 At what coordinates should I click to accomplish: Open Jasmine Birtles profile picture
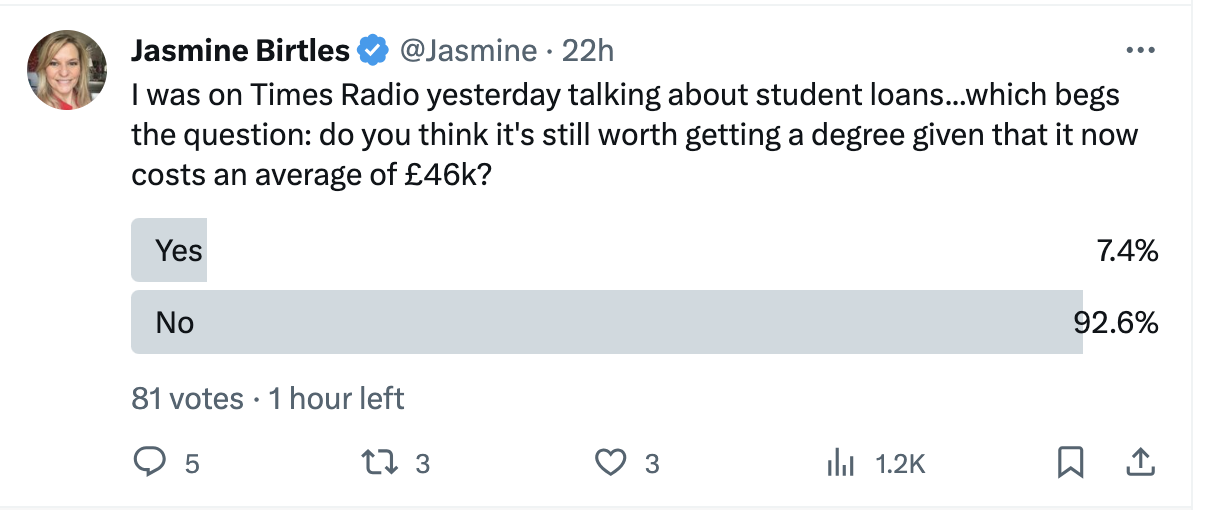pyautogui.click(x=67, y=70)
